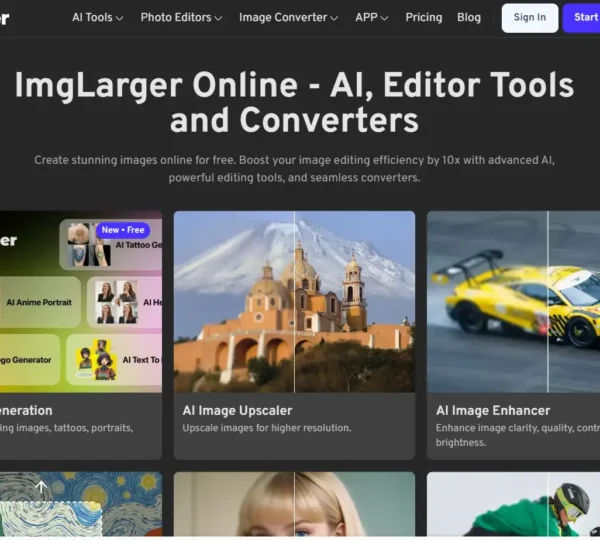600x540 pixels.
Task: Click the Sign In button
Action: (530, 18)
